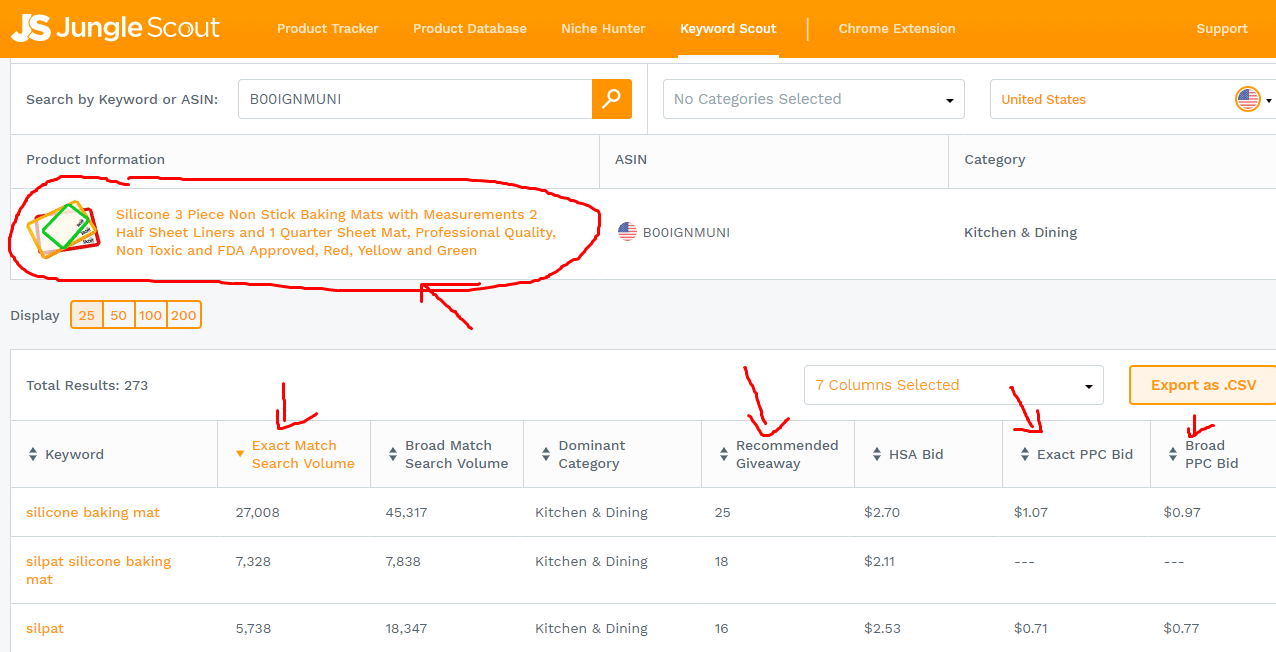
Task: Click the Kitchen & Dining product category text
Action: click(1020, 232)
